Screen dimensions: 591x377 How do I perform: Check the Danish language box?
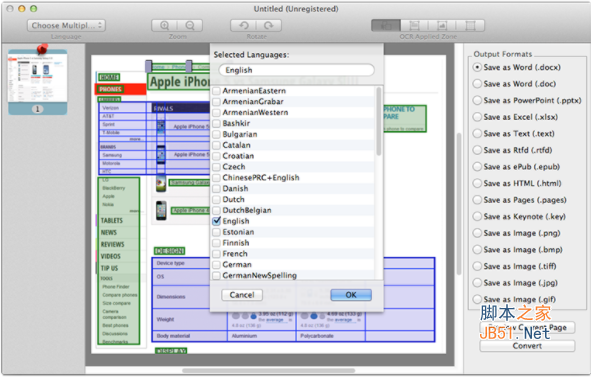[x=216, y=188]
